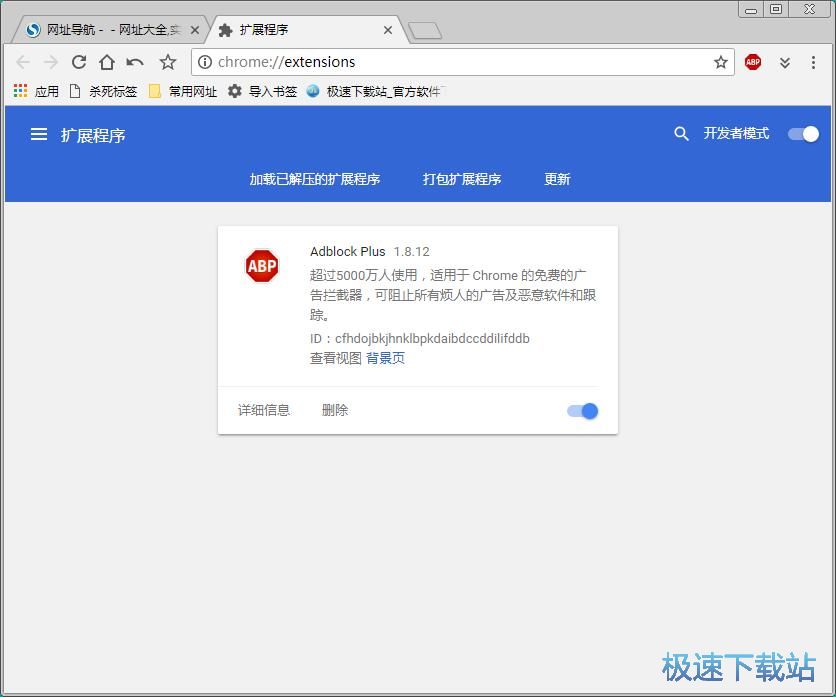Maximize the browser window
Image resolution: width=836 pixels, height=697 pixels.
(x=776, y=9)
